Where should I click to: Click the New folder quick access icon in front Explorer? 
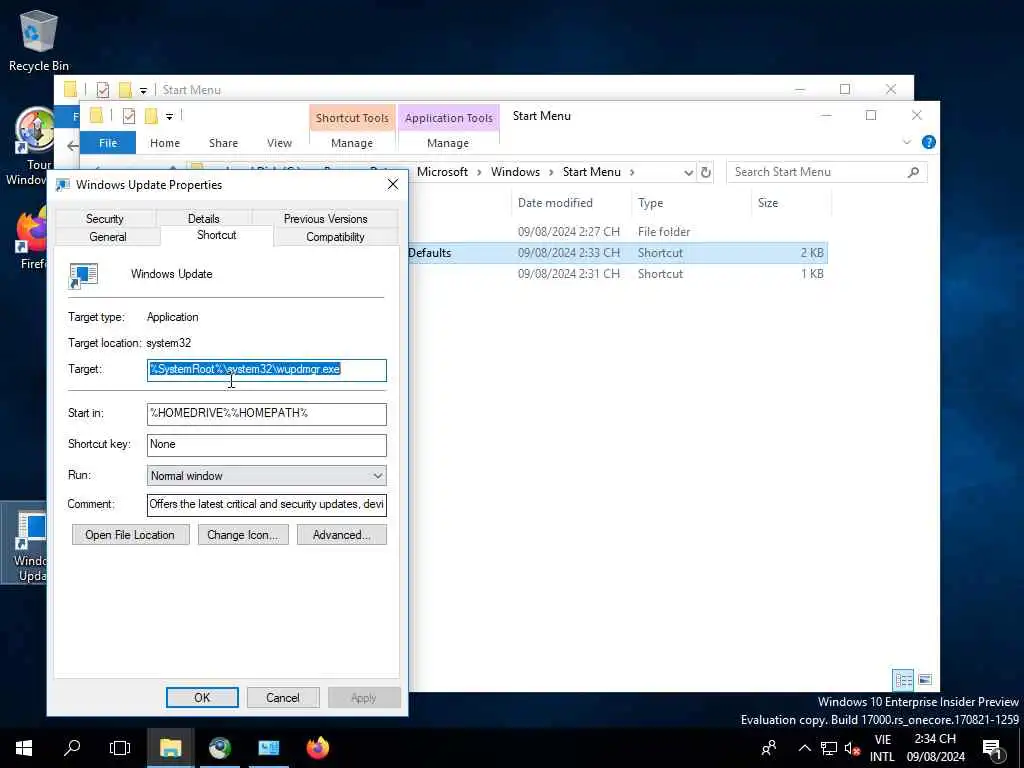151,116
